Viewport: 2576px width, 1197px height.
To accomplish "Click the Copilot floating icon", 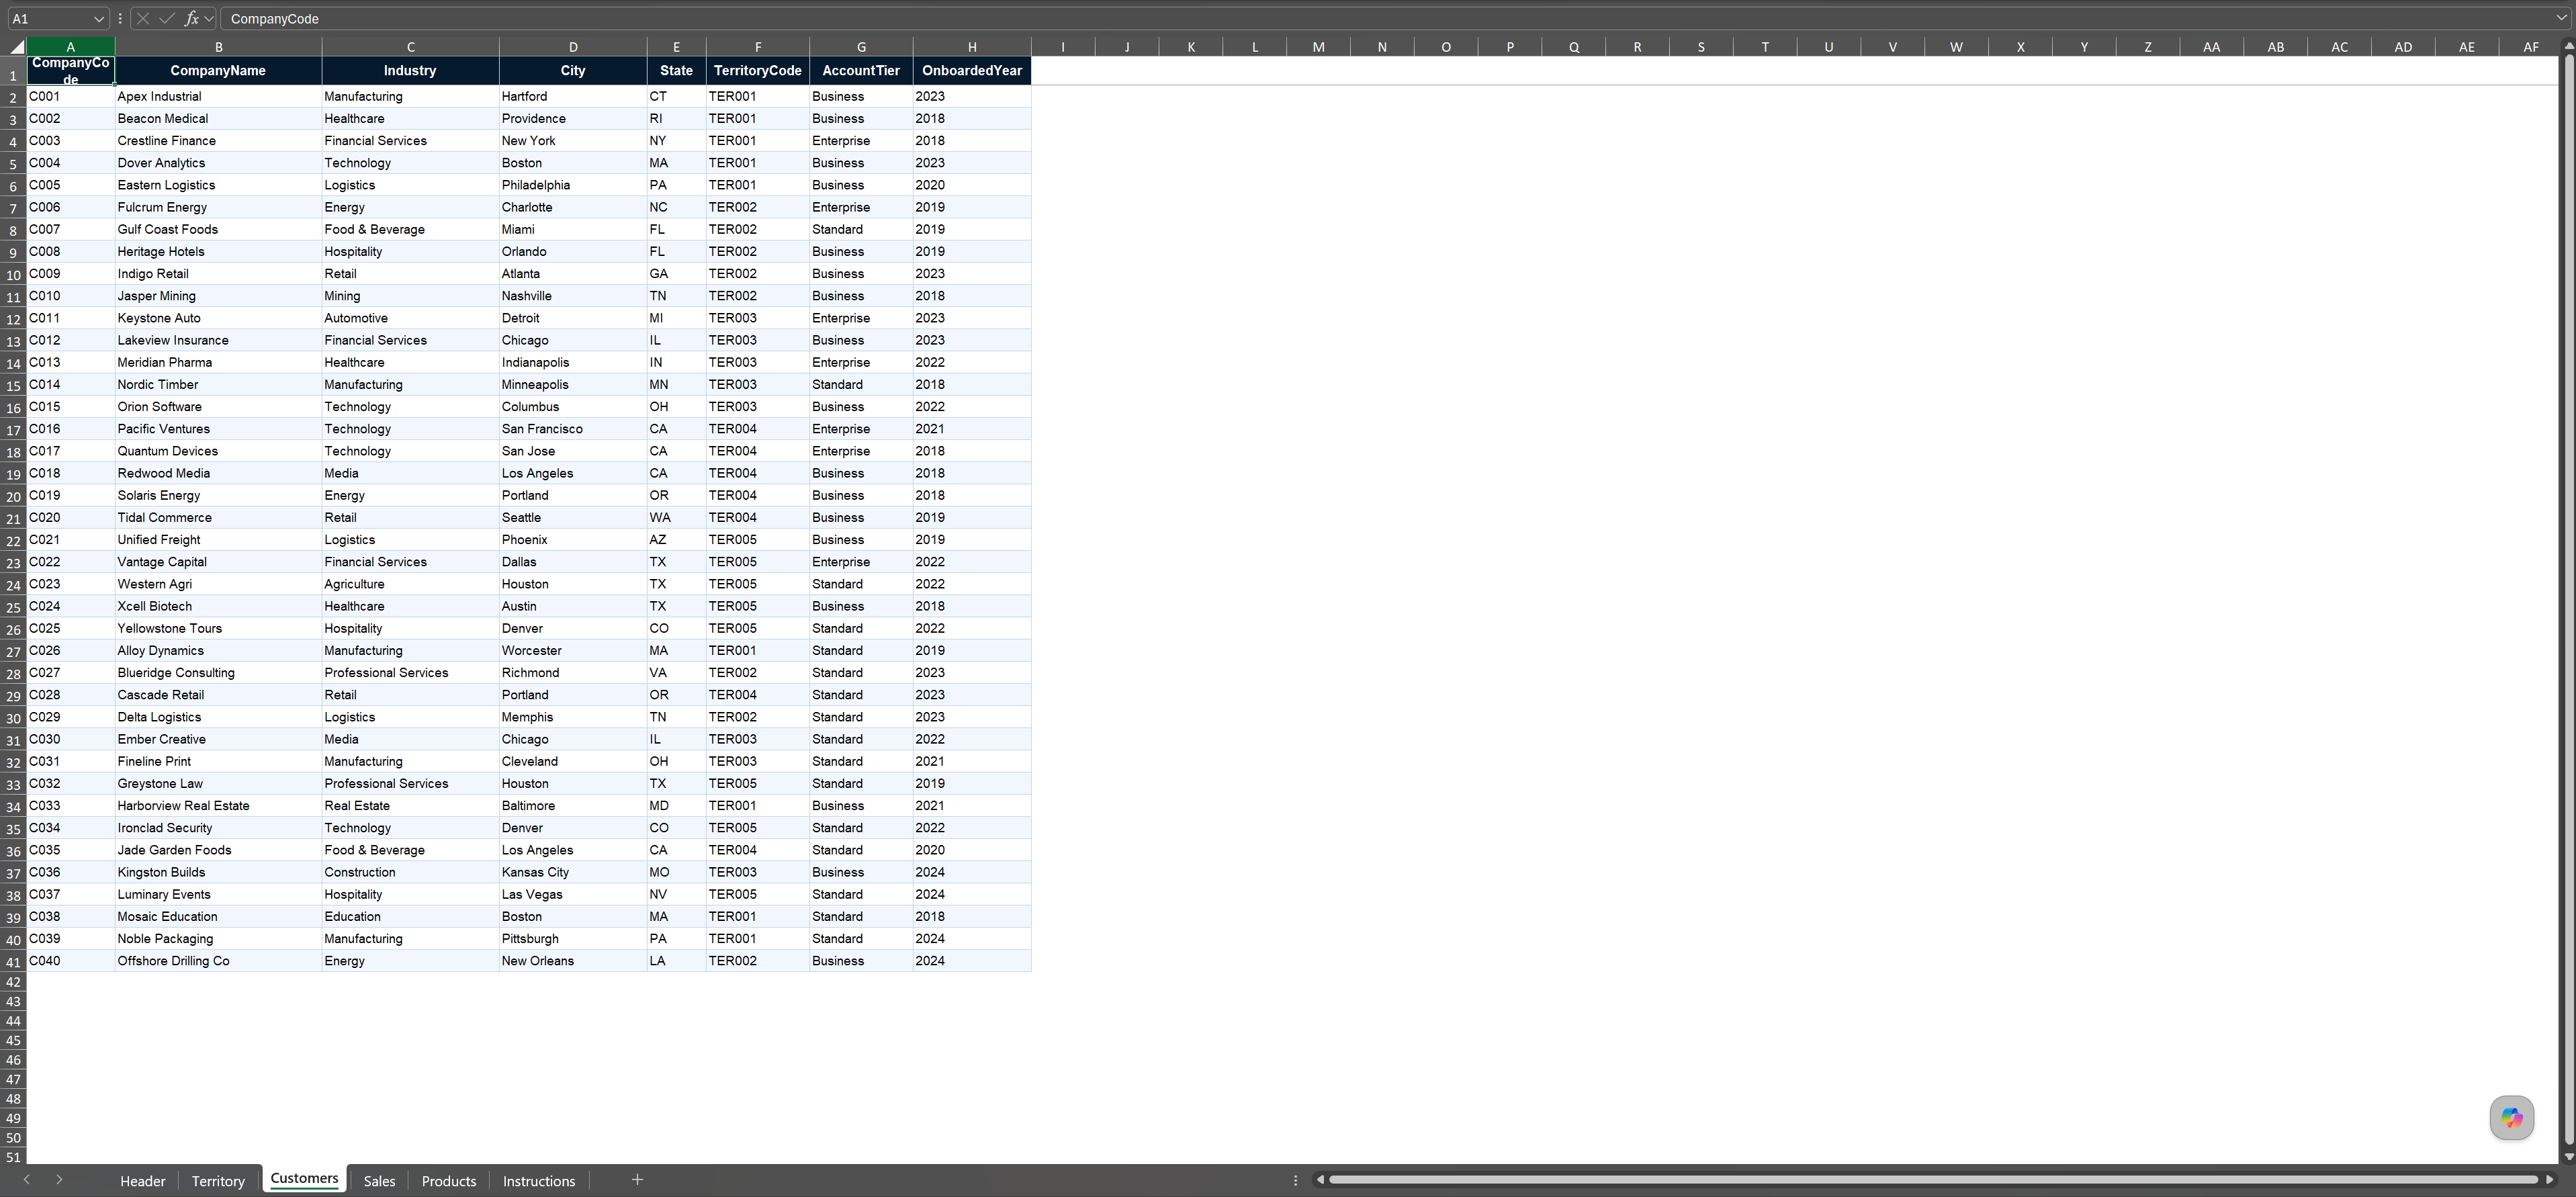I will tap(2511, 1117).
